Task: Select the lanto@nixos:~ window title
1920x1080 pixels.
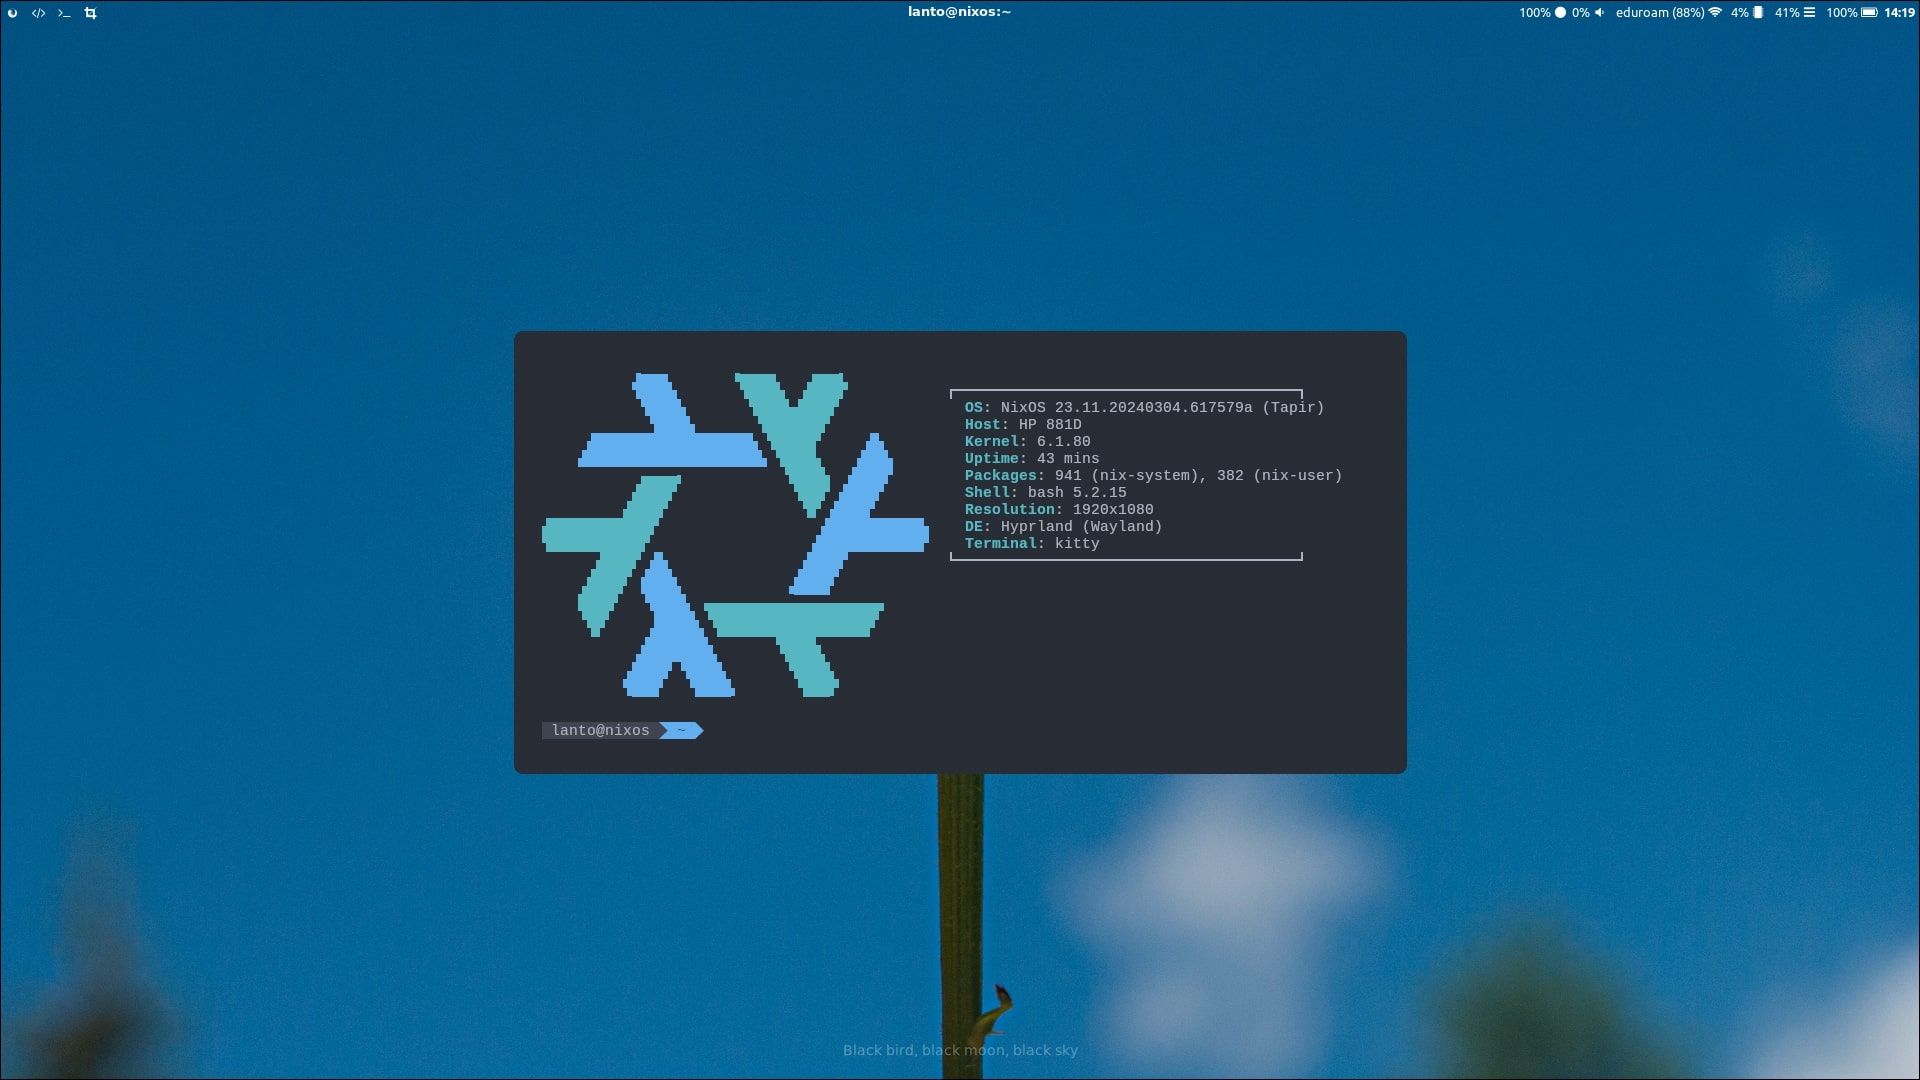Action: pyautogui.click(x=958, y=12)
